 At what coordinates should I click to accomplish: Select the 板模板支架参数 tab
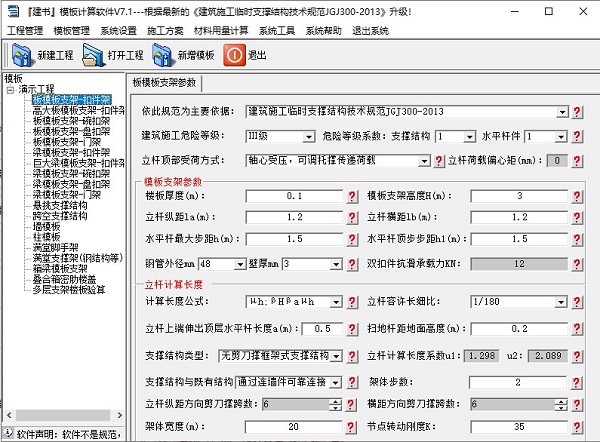(164, 83)
